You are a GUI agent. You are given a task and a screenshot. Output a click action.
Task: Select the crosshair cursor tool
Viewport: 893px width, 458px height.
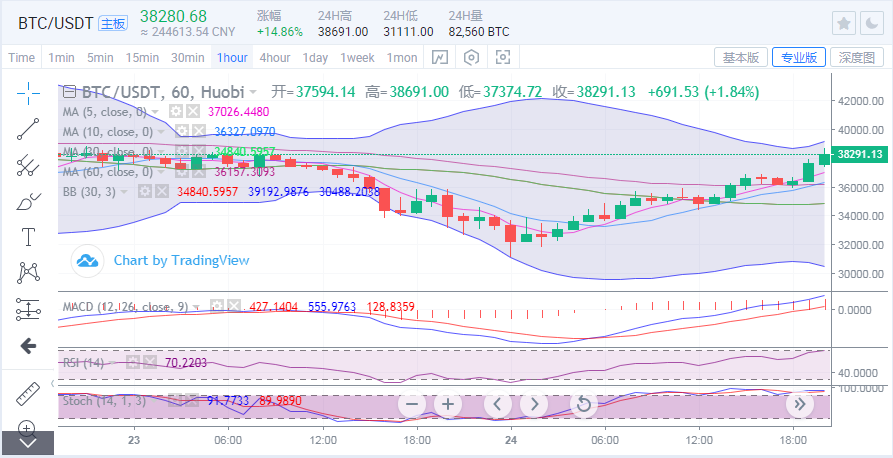point(27,93)
